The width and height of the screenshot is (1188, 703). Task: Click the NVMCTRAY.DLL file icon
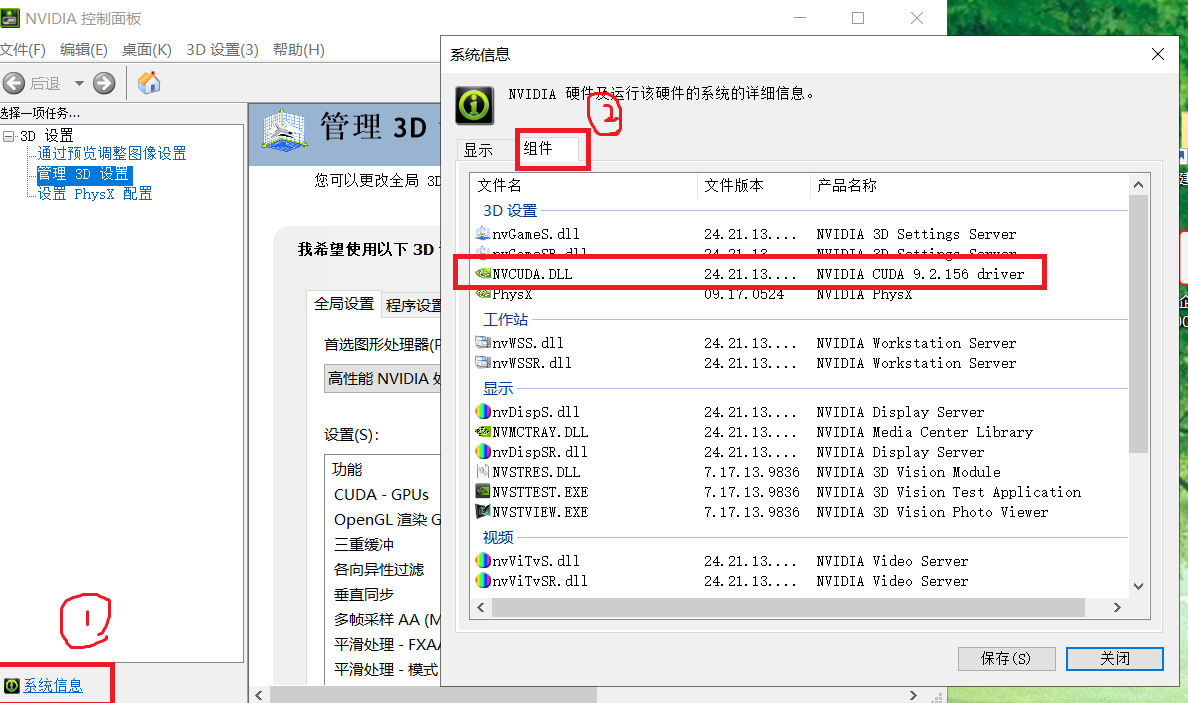(x=483, y=432)
